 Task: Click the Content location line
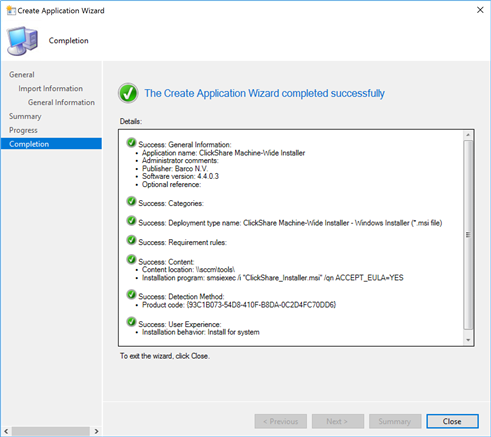click(189, 270)
